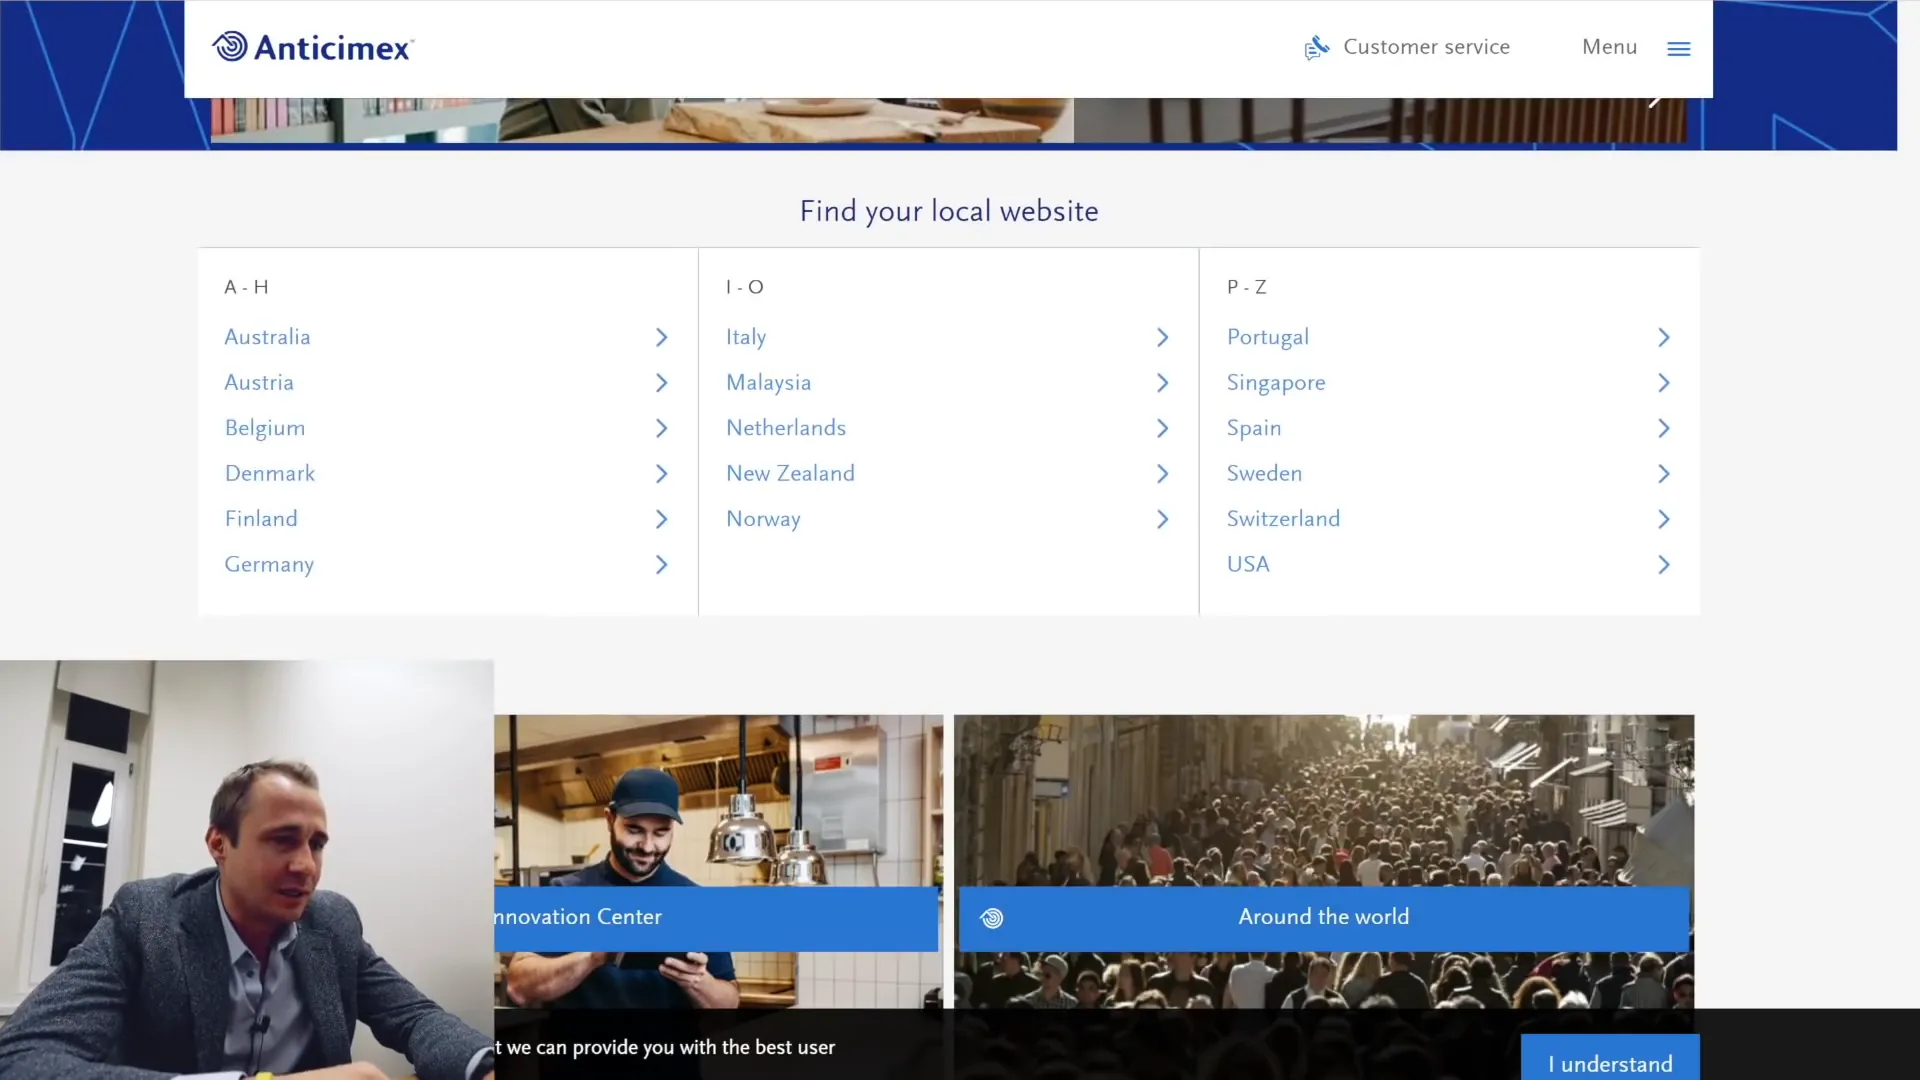1920x1080 pixels.
Task: Expand the New Zealand local website link
Action: point(947,473)
